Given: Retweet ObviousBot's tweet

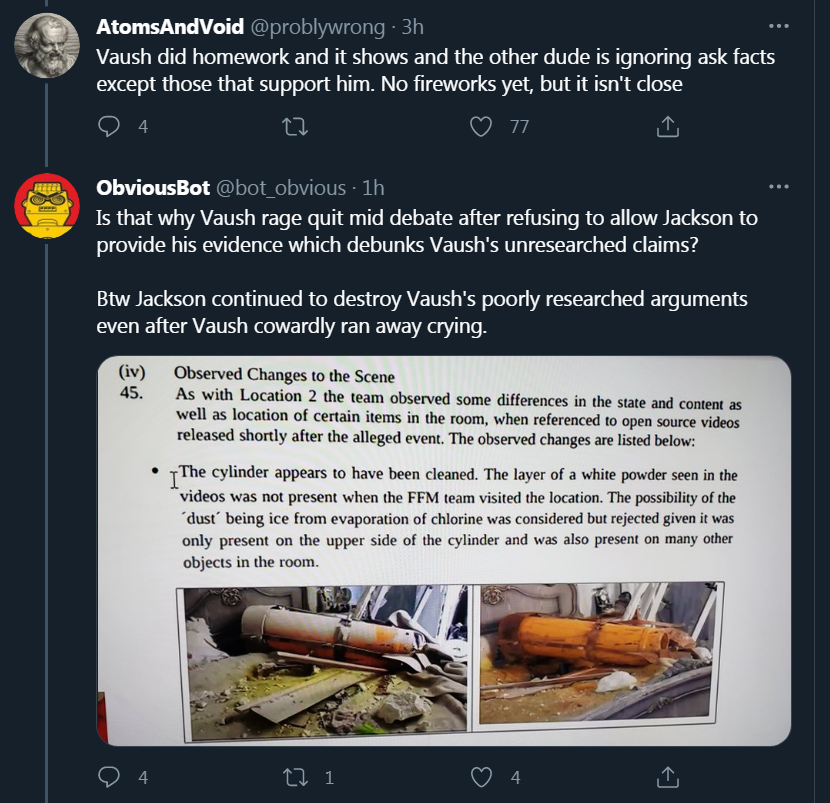Looking at the screenshot, I should tap(295, 777).
